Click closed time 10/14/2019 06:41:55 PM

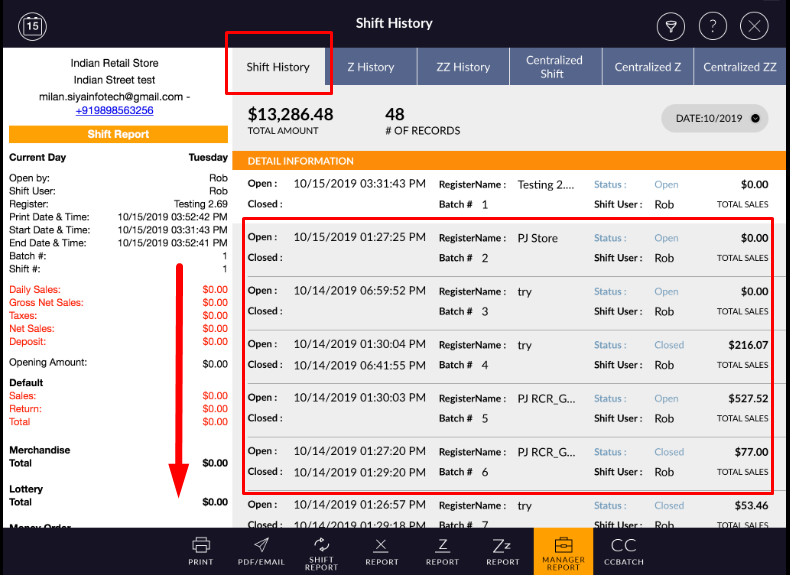pos(360,365)
